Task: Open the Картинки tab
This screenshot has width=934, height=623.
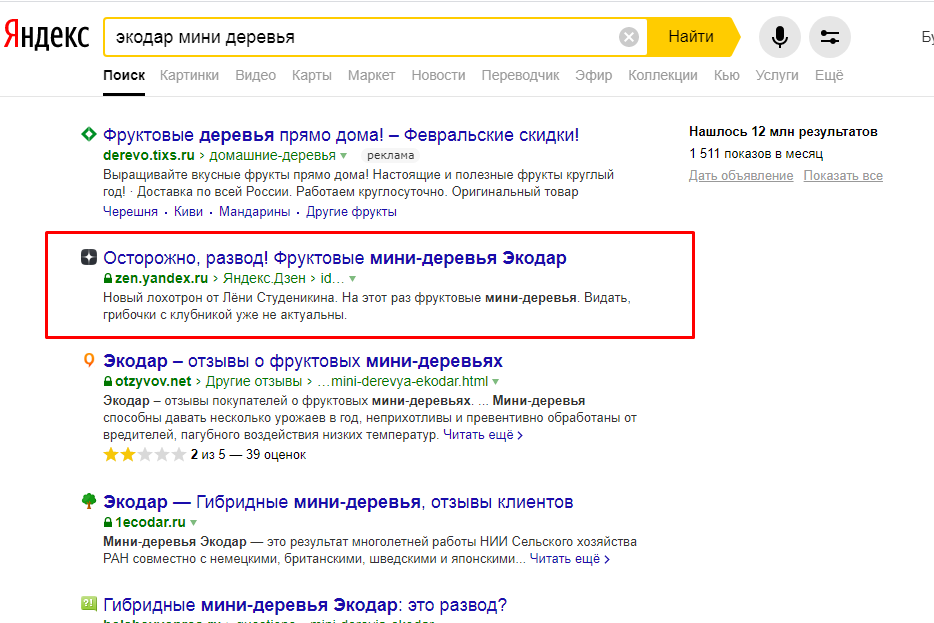Action: [189, 76]
